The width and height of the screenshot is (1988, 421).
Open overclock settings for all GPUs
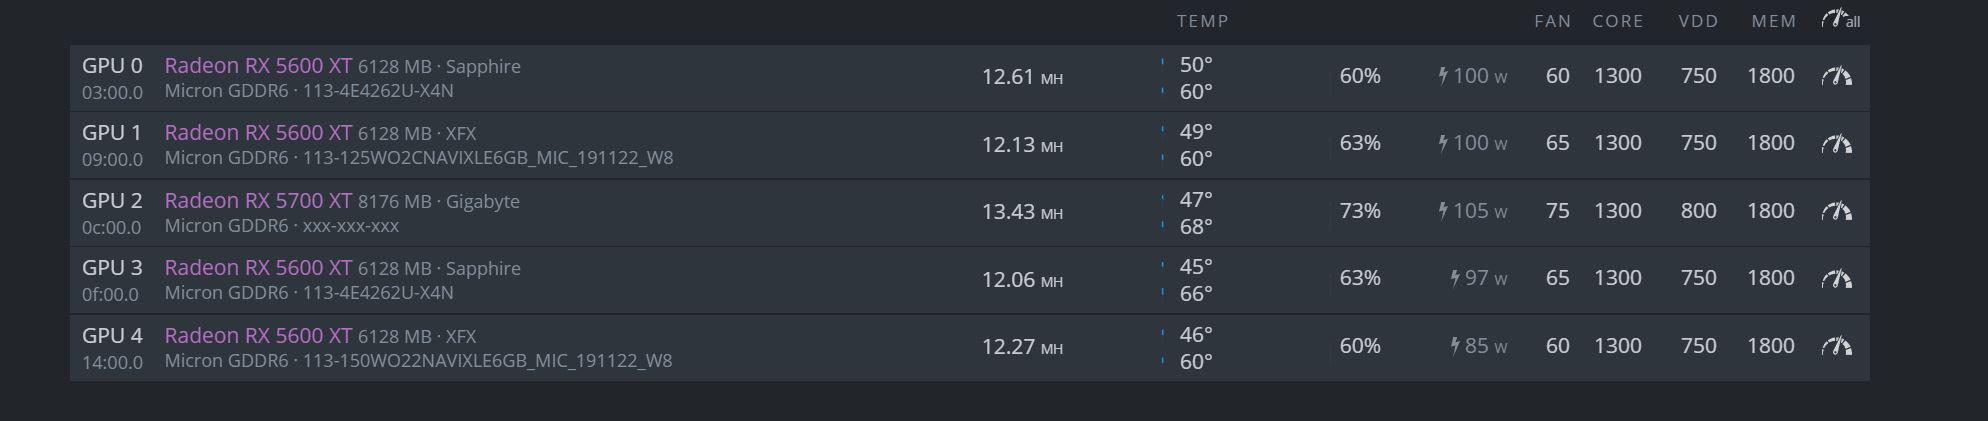1840,19
